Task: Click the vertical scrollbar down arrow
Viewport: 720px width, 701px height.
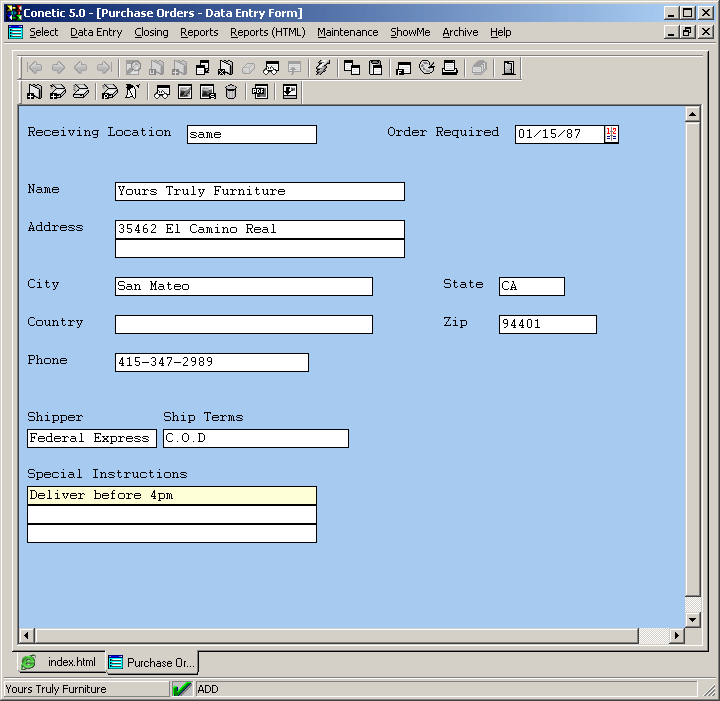Action: point(692,619)
